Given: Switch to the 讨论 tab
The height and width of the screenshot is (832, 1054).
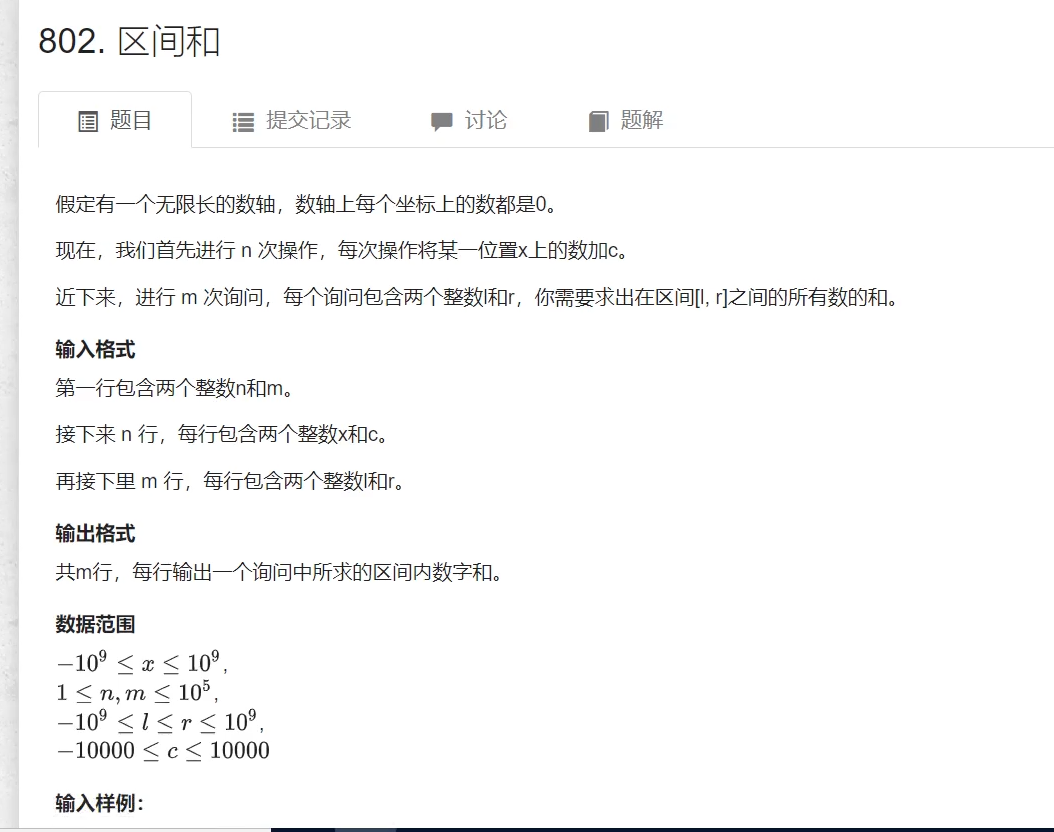Looking at the screenshot, I should coord(469,120).
